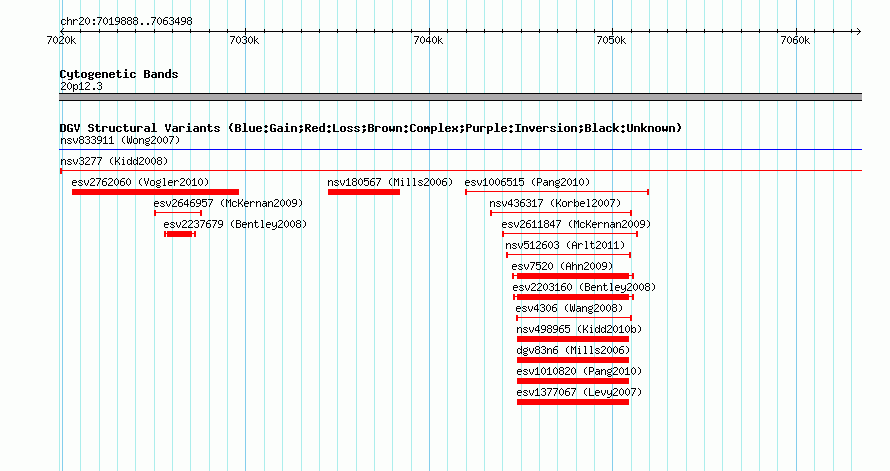This screenshot has width=890, height=471.
Task: Click the Cytogenetic Bands track title
Action: point(119,74)
